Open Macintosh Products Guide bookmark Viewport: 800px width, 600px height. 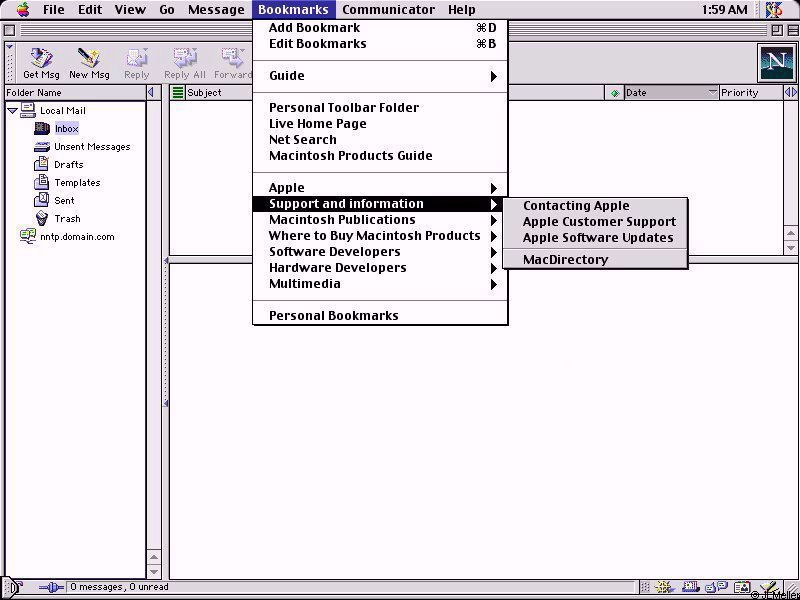(381, 156)
